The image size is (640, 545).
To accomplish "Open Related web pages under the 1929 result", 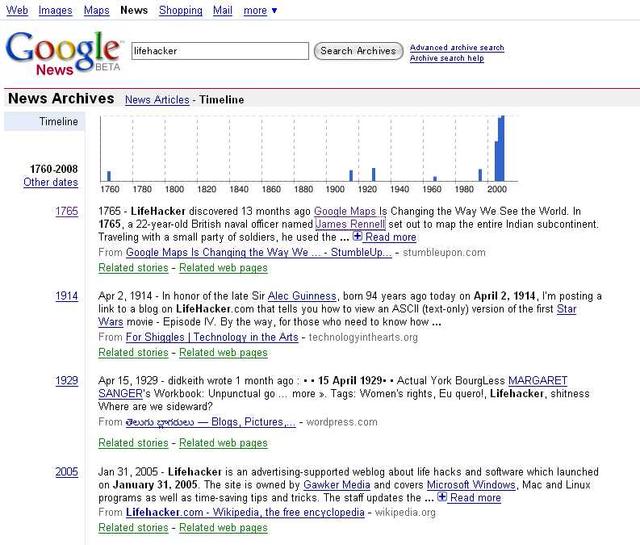I will (x=223, y=443).
